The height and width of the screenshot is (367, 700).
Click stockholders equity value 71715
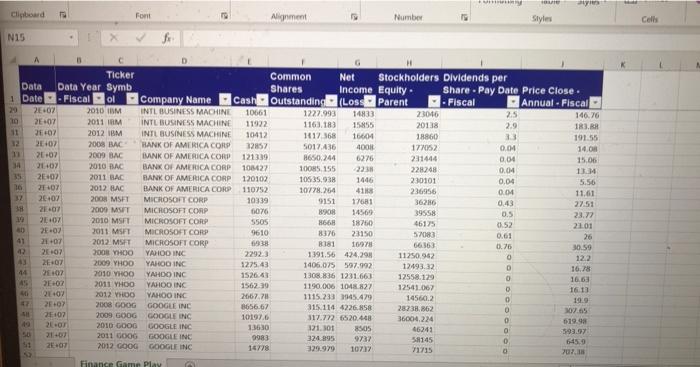(x=422, y=350)
